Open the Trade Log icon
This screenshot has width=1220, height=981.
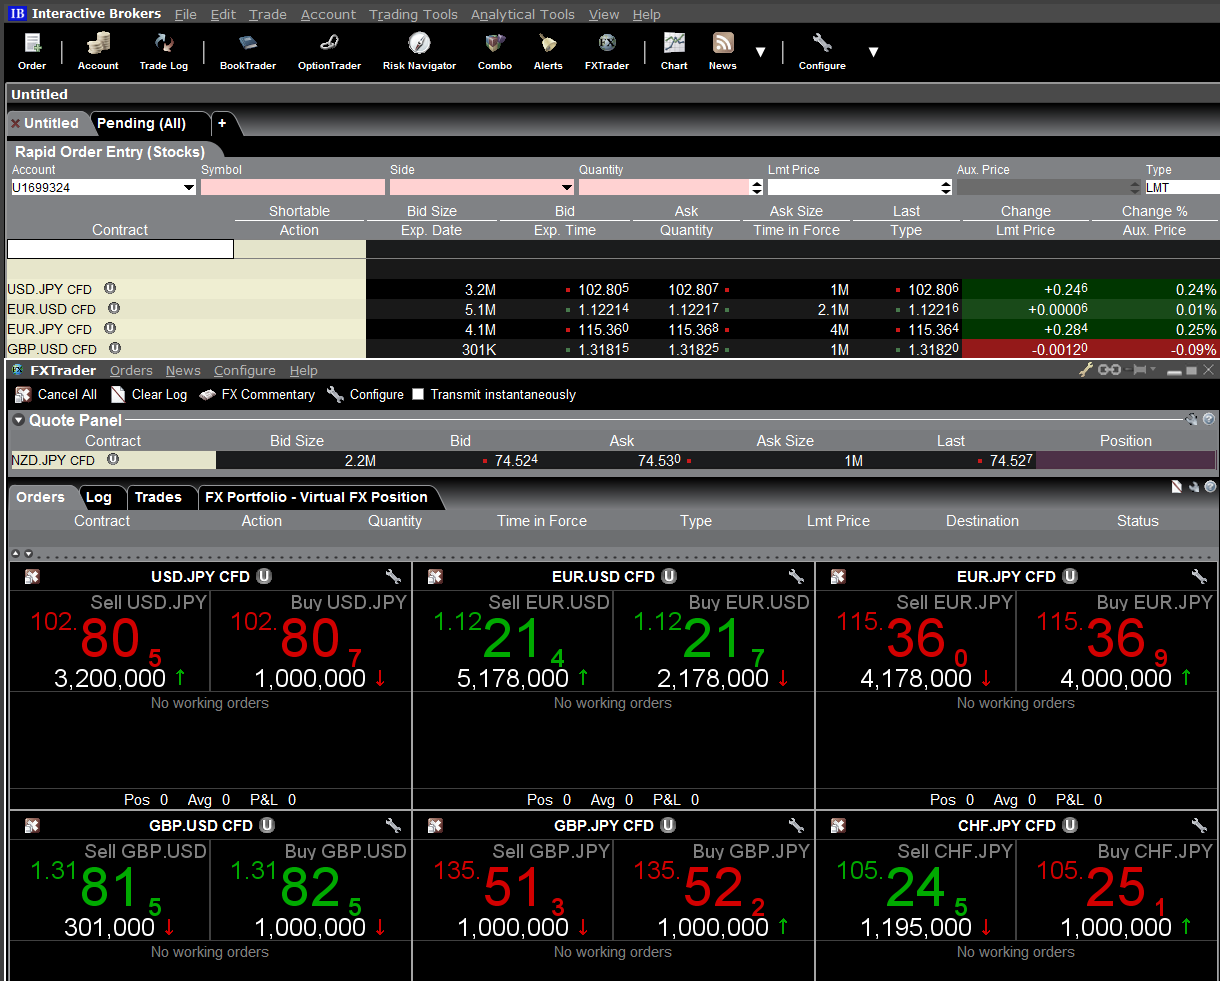coord(164,51)
